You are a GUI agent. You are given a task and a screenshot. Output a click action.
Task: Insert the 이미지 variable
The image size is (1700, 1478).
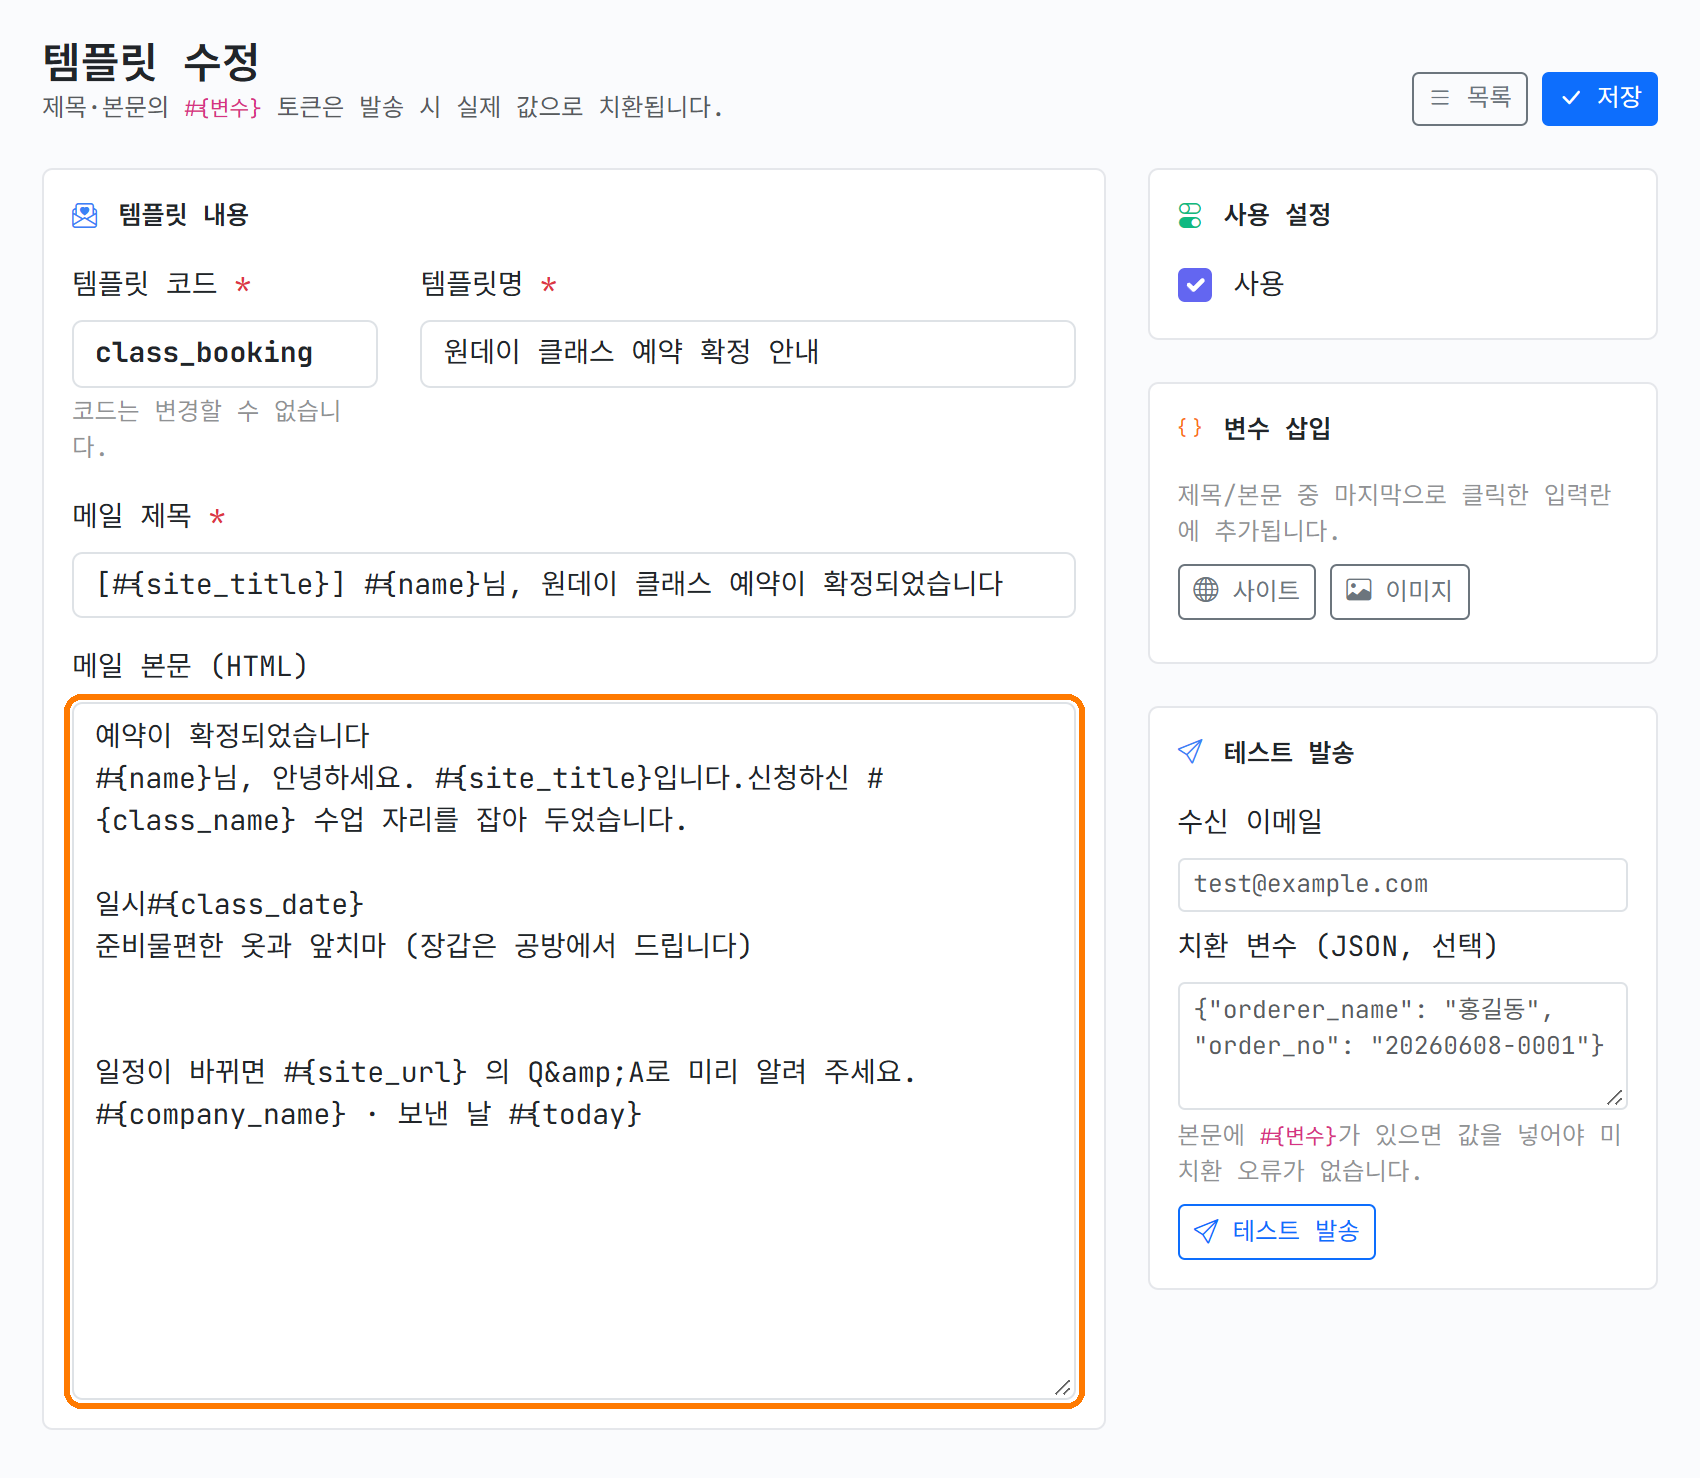coord(1399,592)
